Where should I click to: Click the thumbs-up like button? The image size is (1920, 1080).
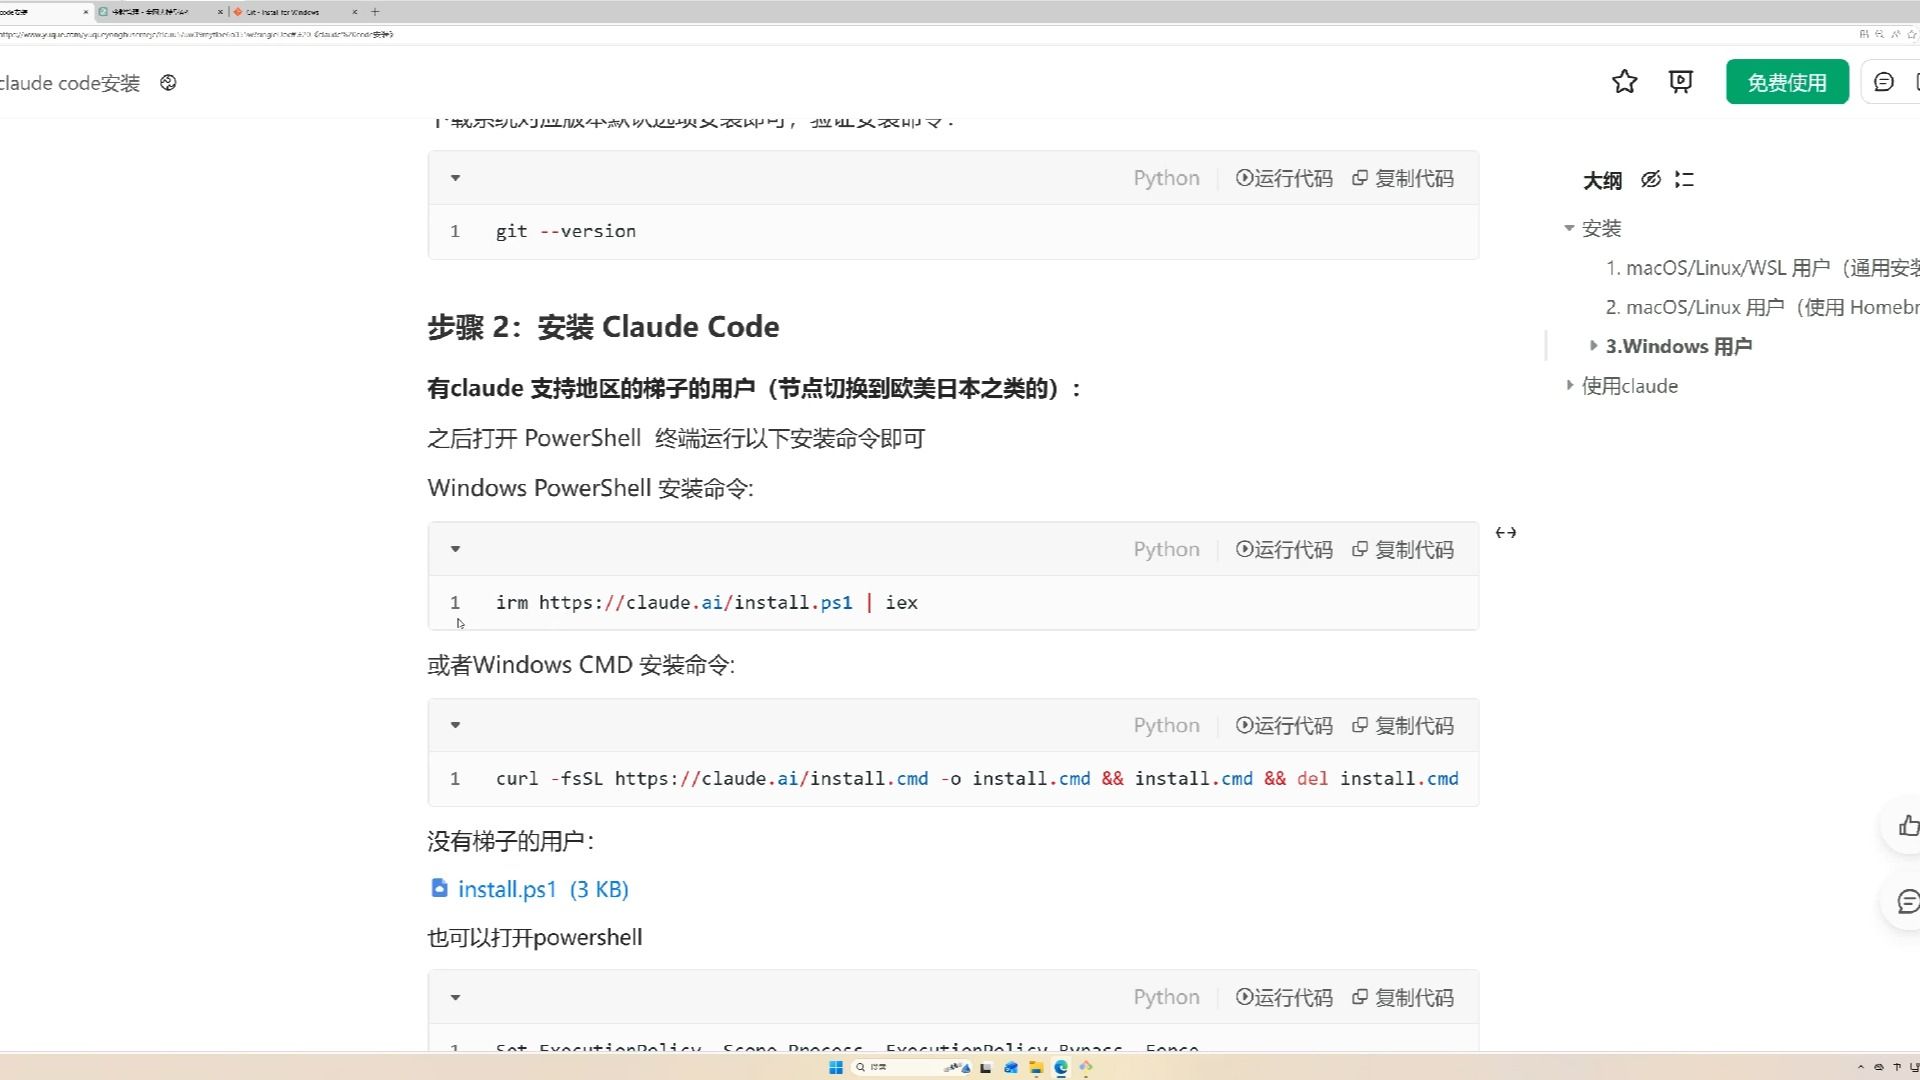(1908, 825)
